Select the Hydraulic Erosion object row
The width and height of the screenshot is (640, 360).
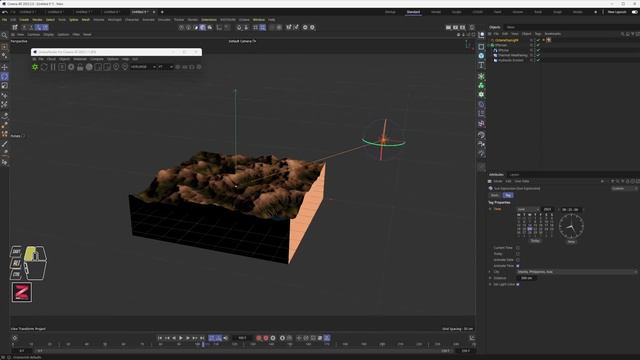coord(510,60)
